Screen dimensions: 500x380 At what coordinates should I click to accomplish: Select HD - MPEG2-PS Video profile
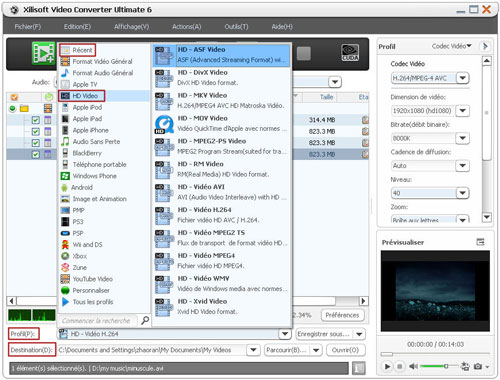(222, 146)
